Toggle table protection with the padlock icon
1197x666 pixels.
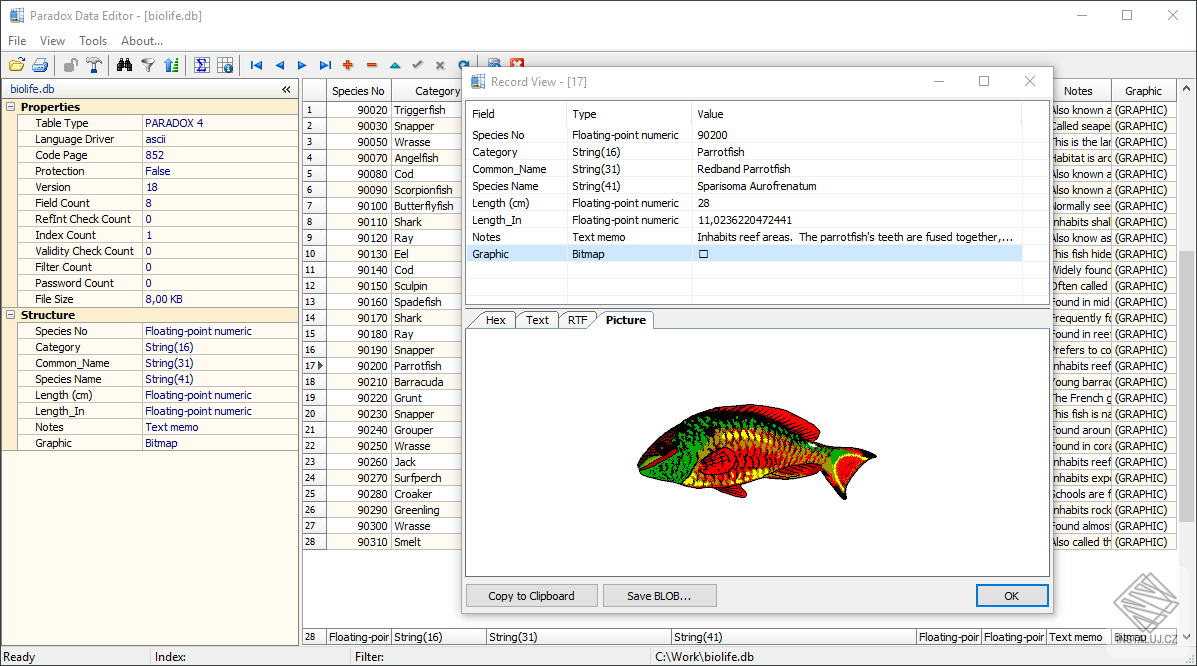(71, 64)
